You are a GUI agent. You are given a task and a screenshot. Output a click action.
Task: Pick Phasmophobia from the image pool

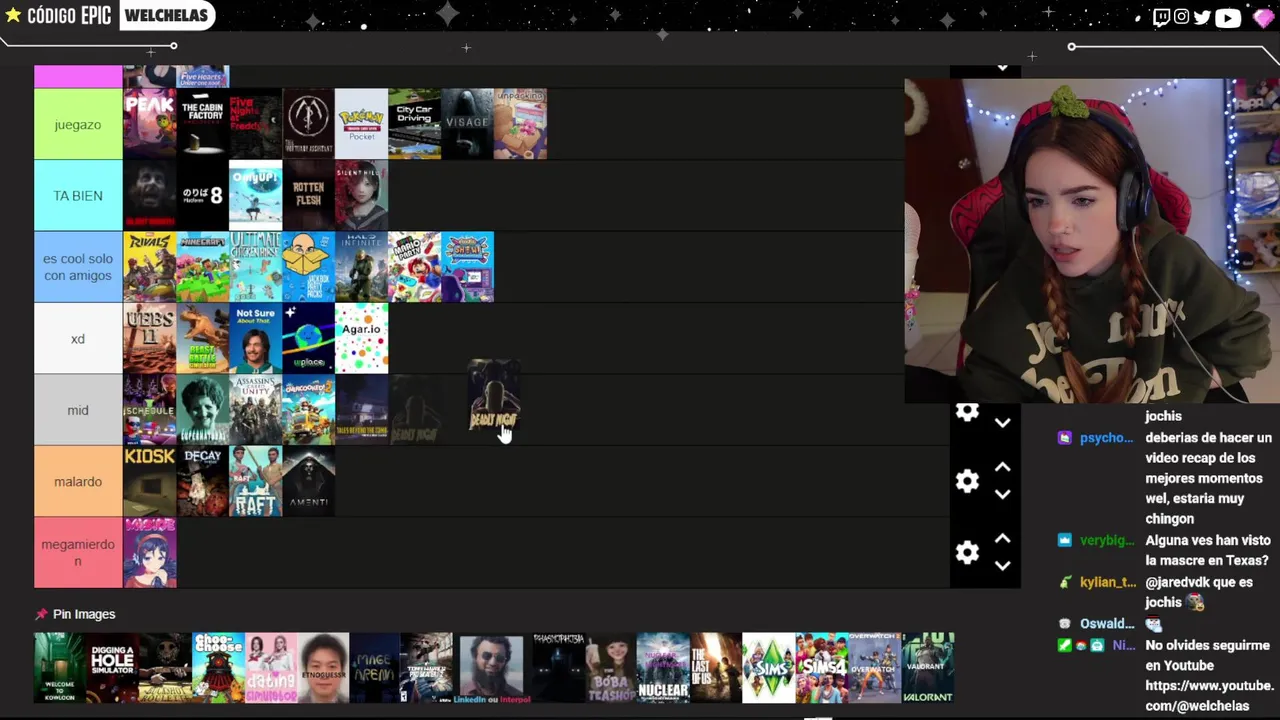tap(558, 667)
